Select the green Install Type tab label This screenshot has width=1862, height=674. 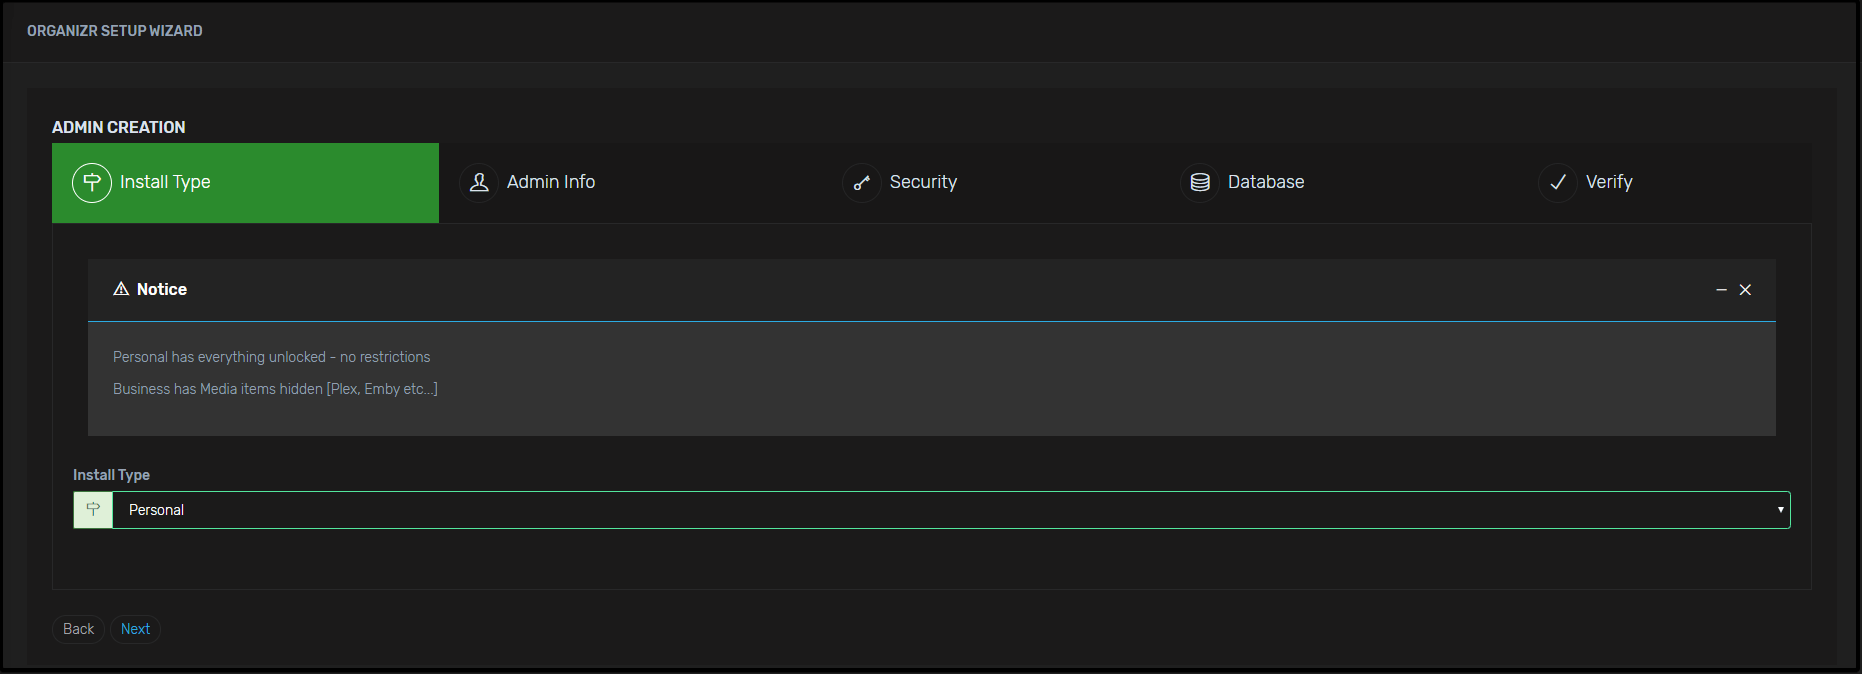165,182
